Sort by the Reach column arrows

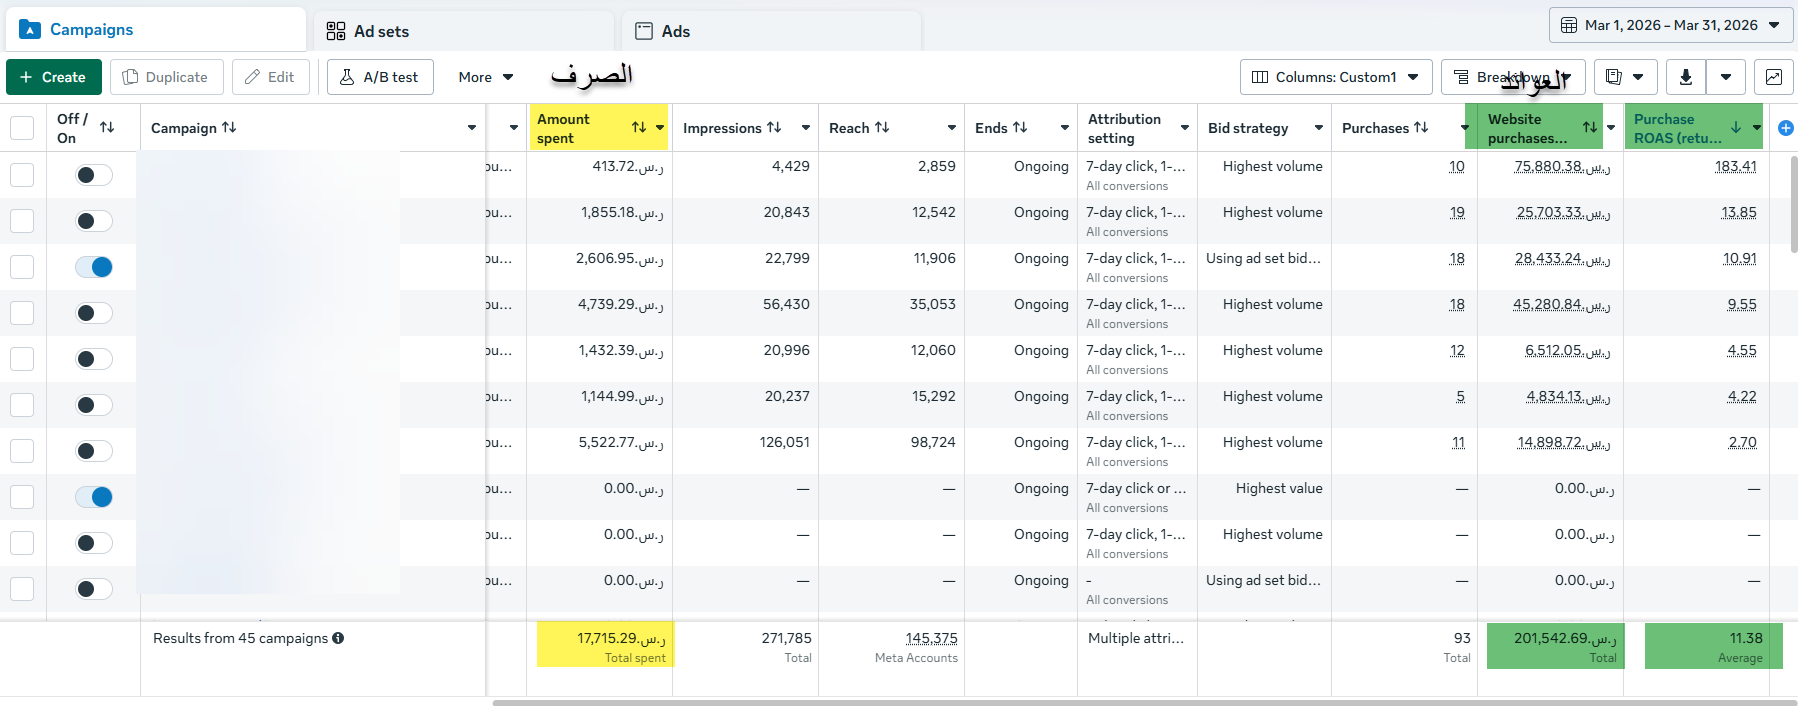(x=882, y=128)
